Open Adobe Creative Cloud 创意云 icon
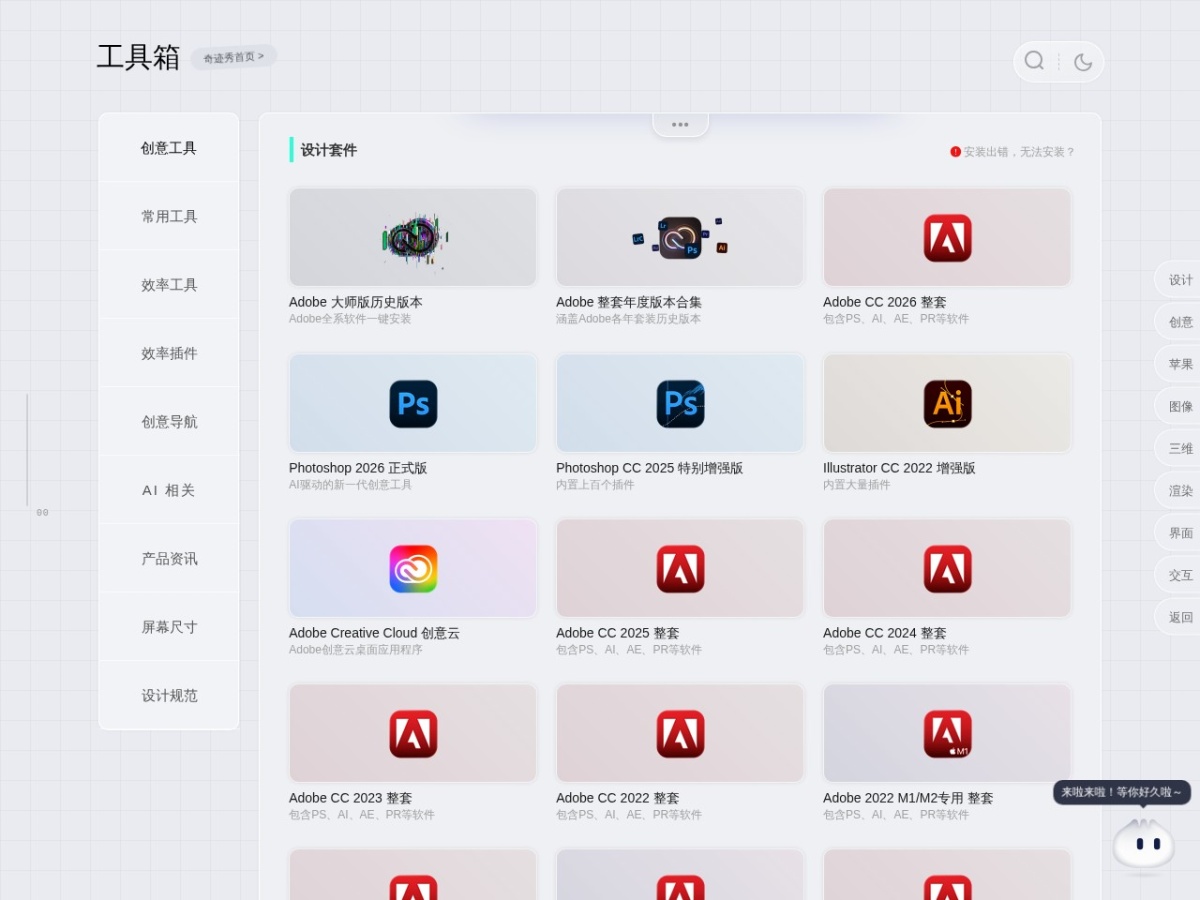 pos(413,569)
